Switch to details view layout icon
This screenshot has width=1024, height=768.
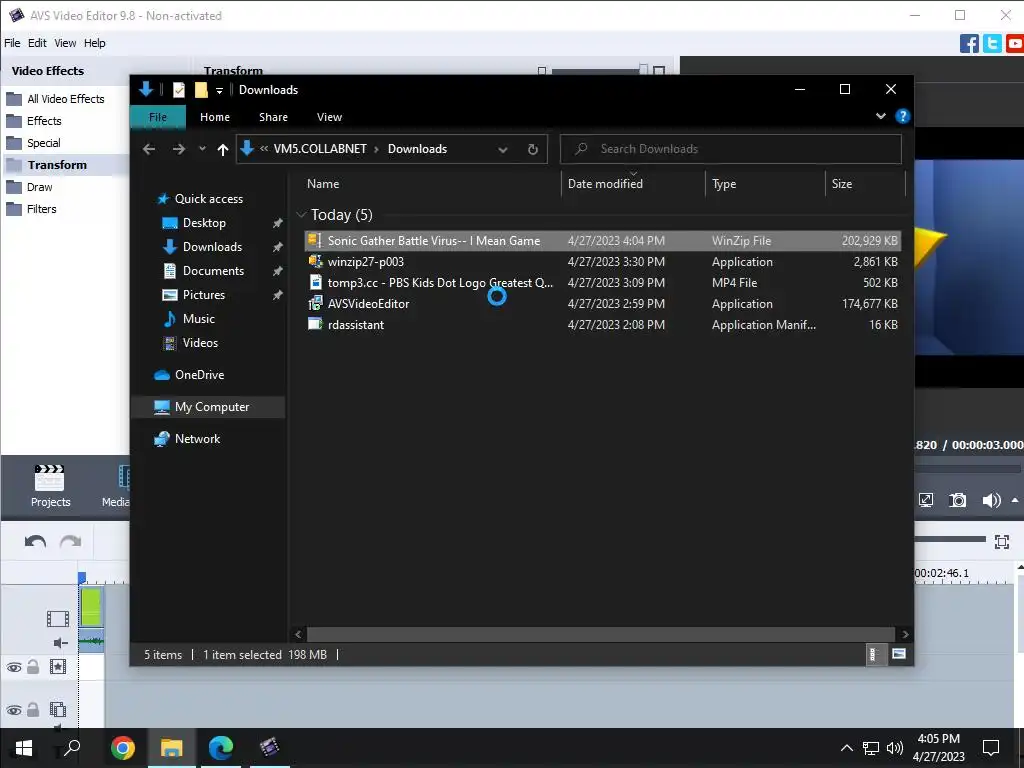[872, 654]
